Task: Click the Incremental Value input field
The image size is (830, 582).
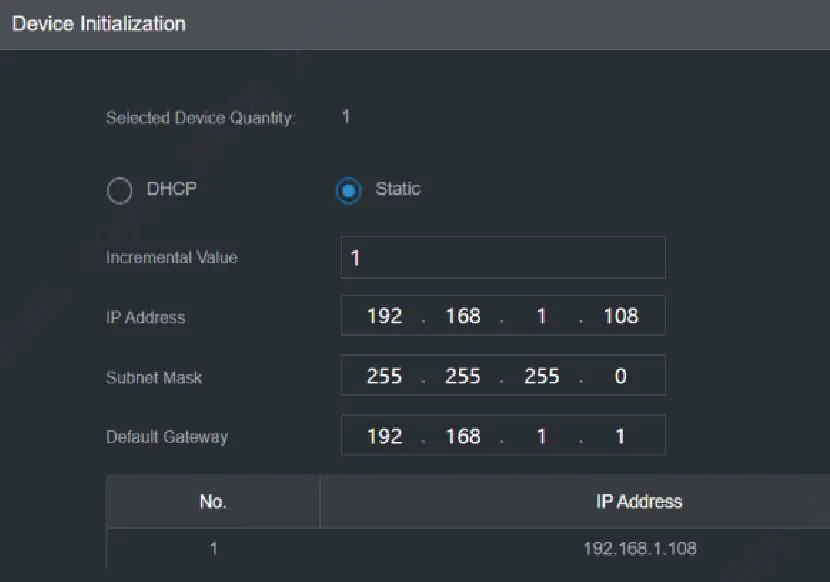Action: tap(503, 257)
